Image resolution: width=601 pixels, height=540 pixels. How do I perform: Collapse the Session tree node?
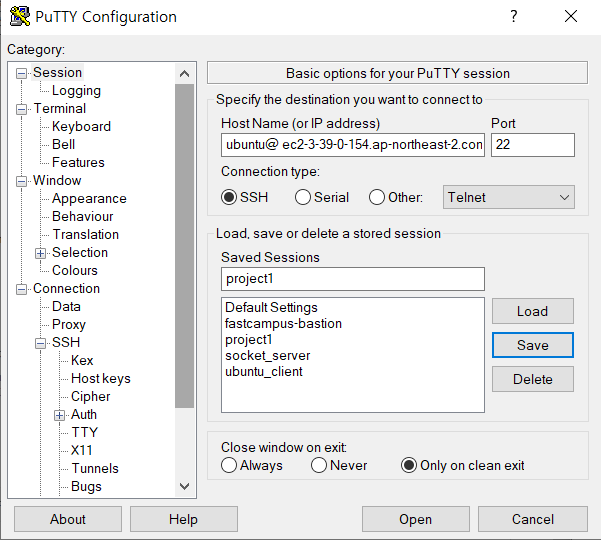pos(21,73)
